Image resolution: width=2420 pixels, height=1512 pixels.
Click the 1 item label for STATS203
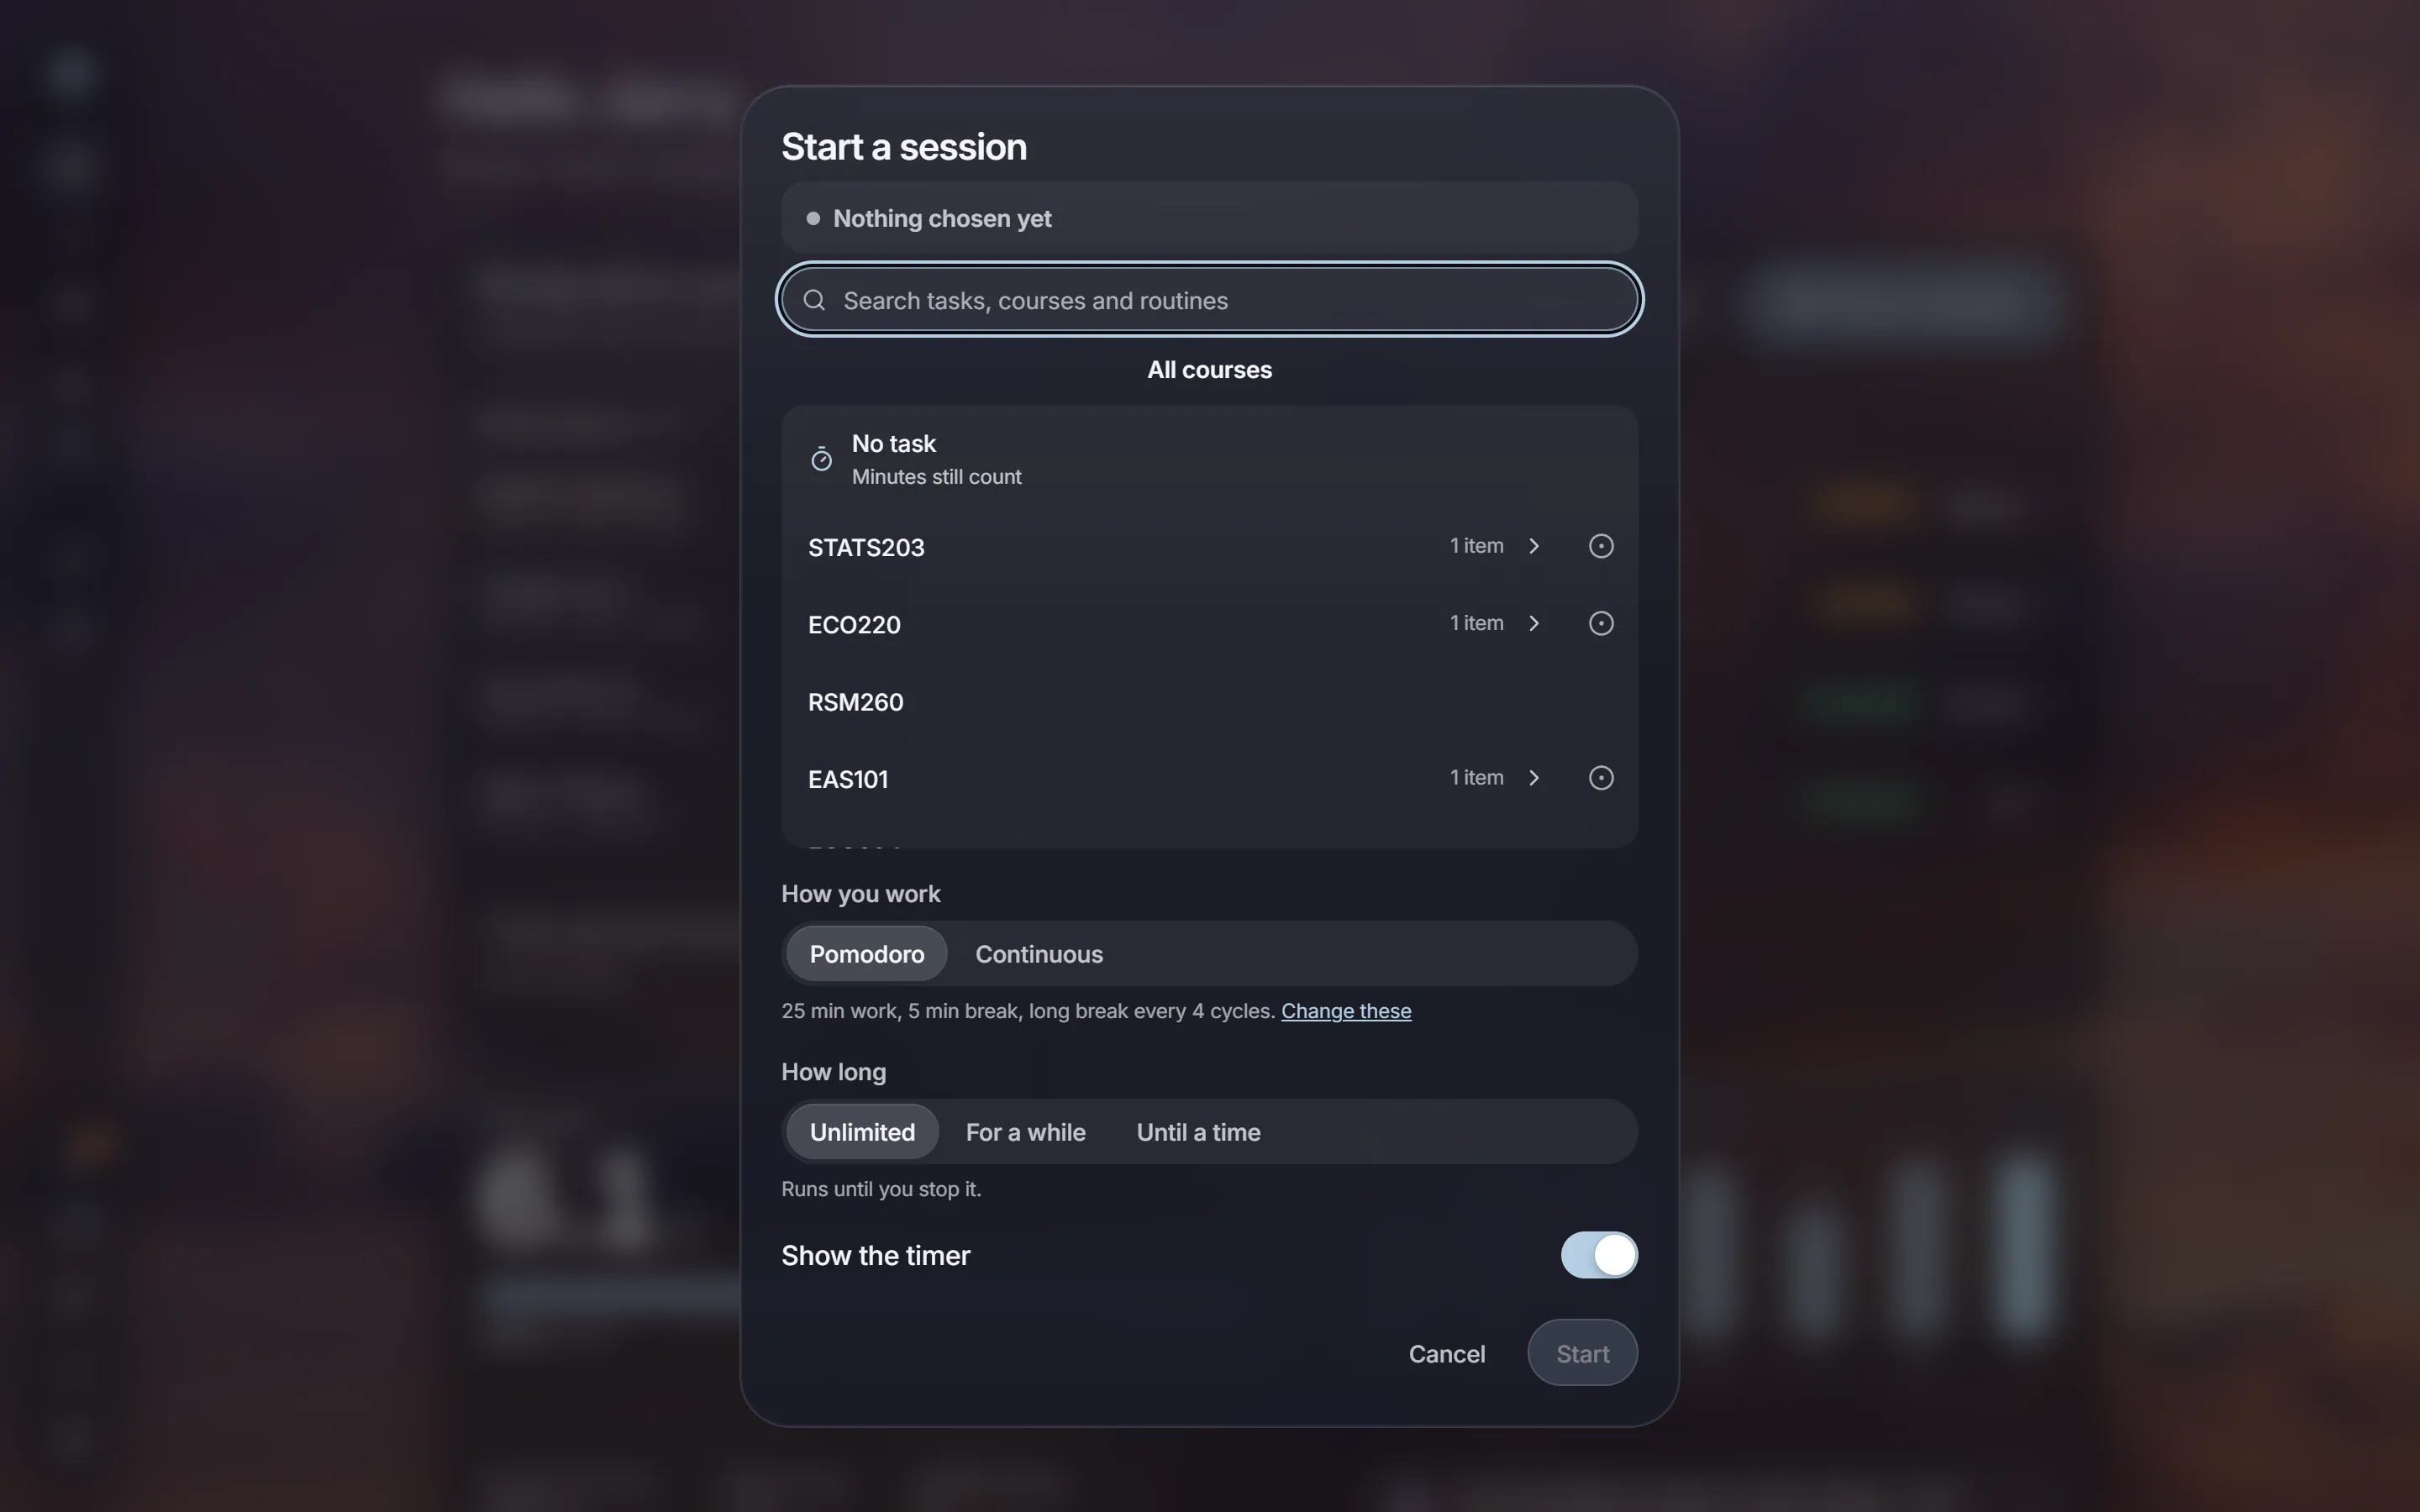pos(1476,546)
